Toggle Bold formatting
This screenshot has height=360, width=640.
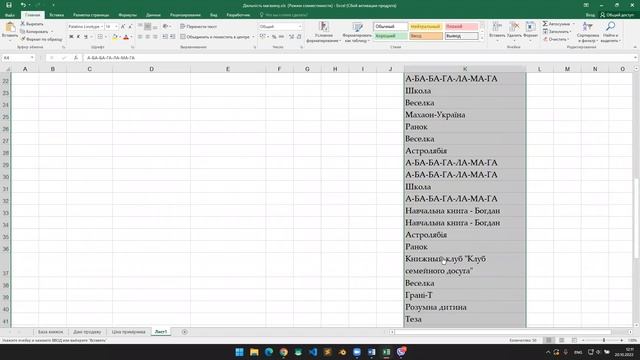click(x=71, y=37)
